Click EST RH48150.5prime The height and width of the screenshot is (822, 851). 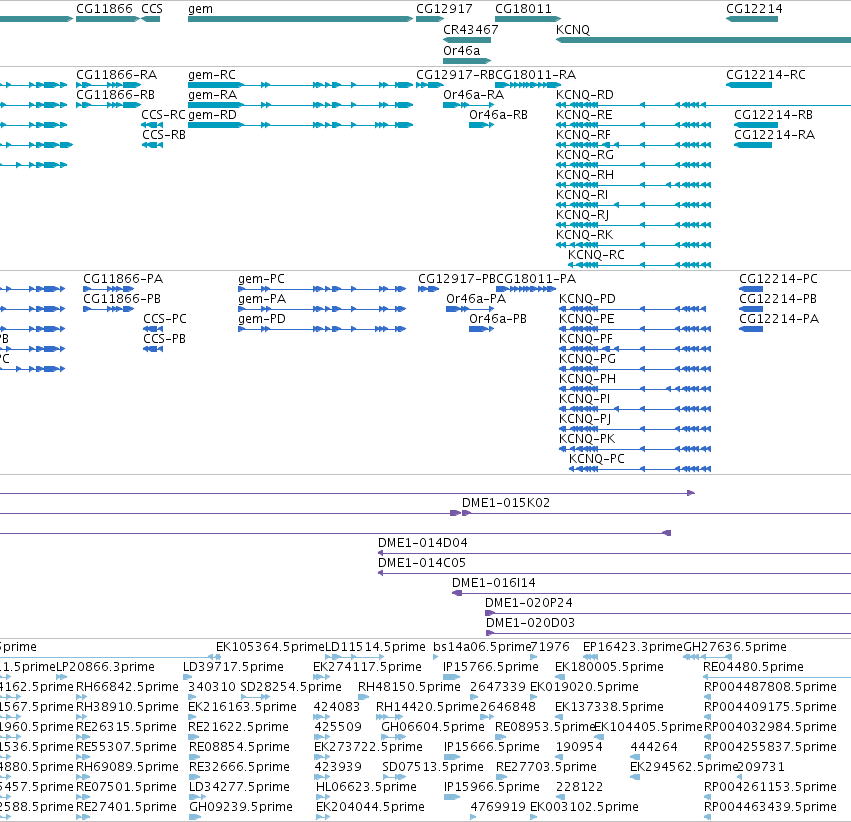tap(409, 687)
